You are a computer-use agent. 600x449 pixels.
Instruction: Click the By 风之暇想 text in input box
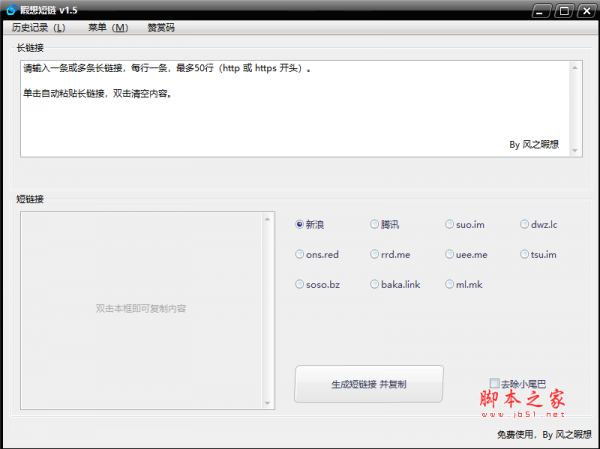click(534, 144)
